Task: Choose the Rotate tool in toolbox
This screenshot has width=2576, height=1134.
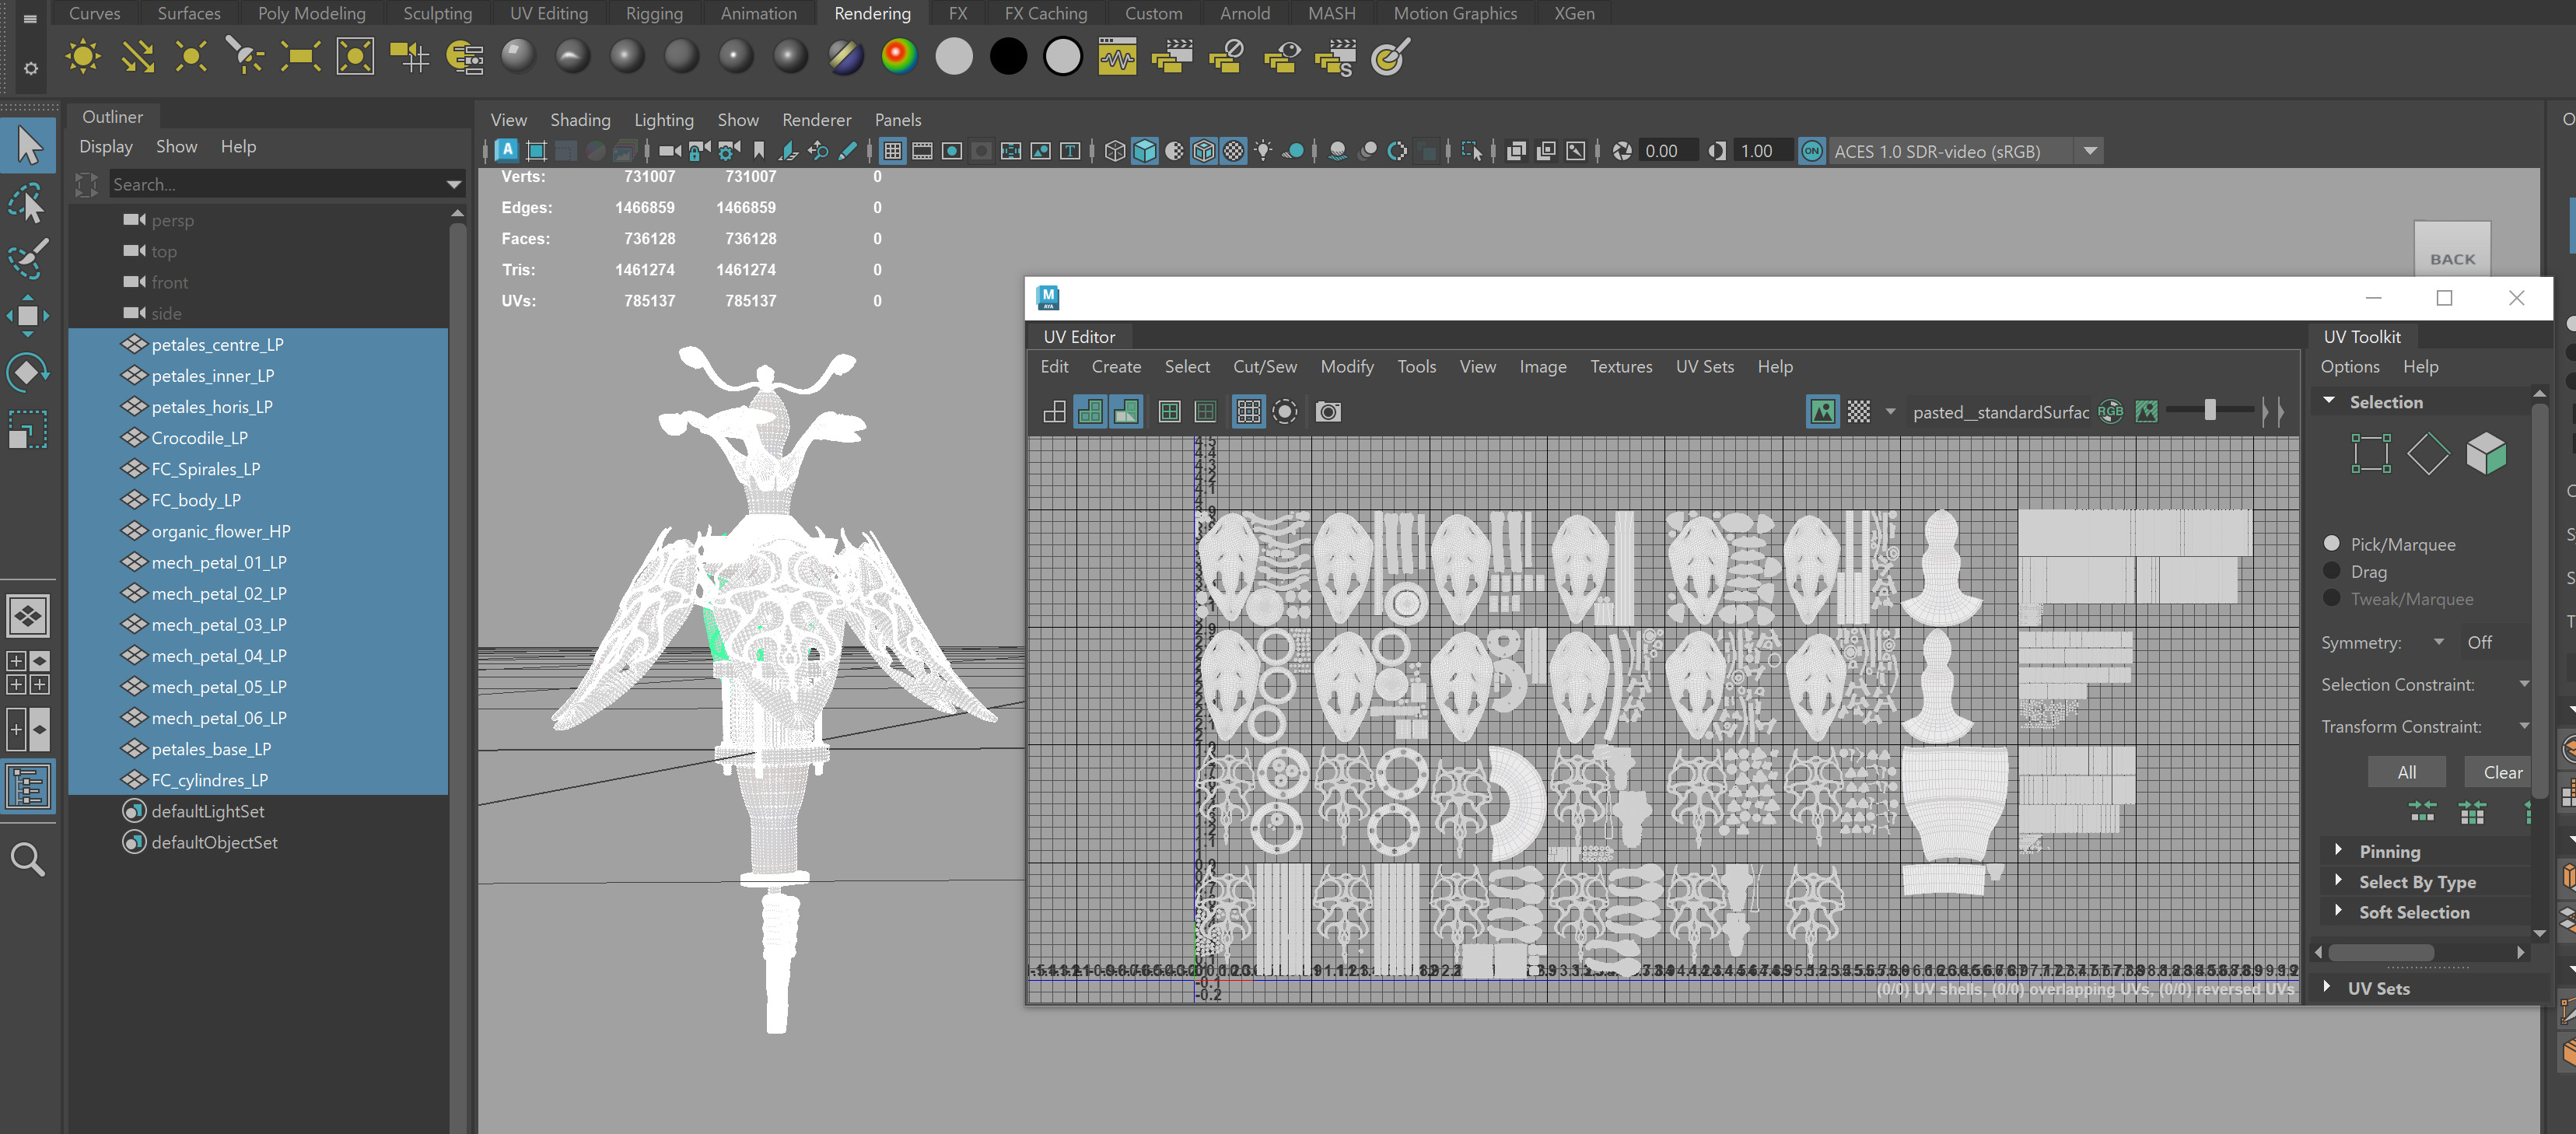Action: tap(29, 373)
